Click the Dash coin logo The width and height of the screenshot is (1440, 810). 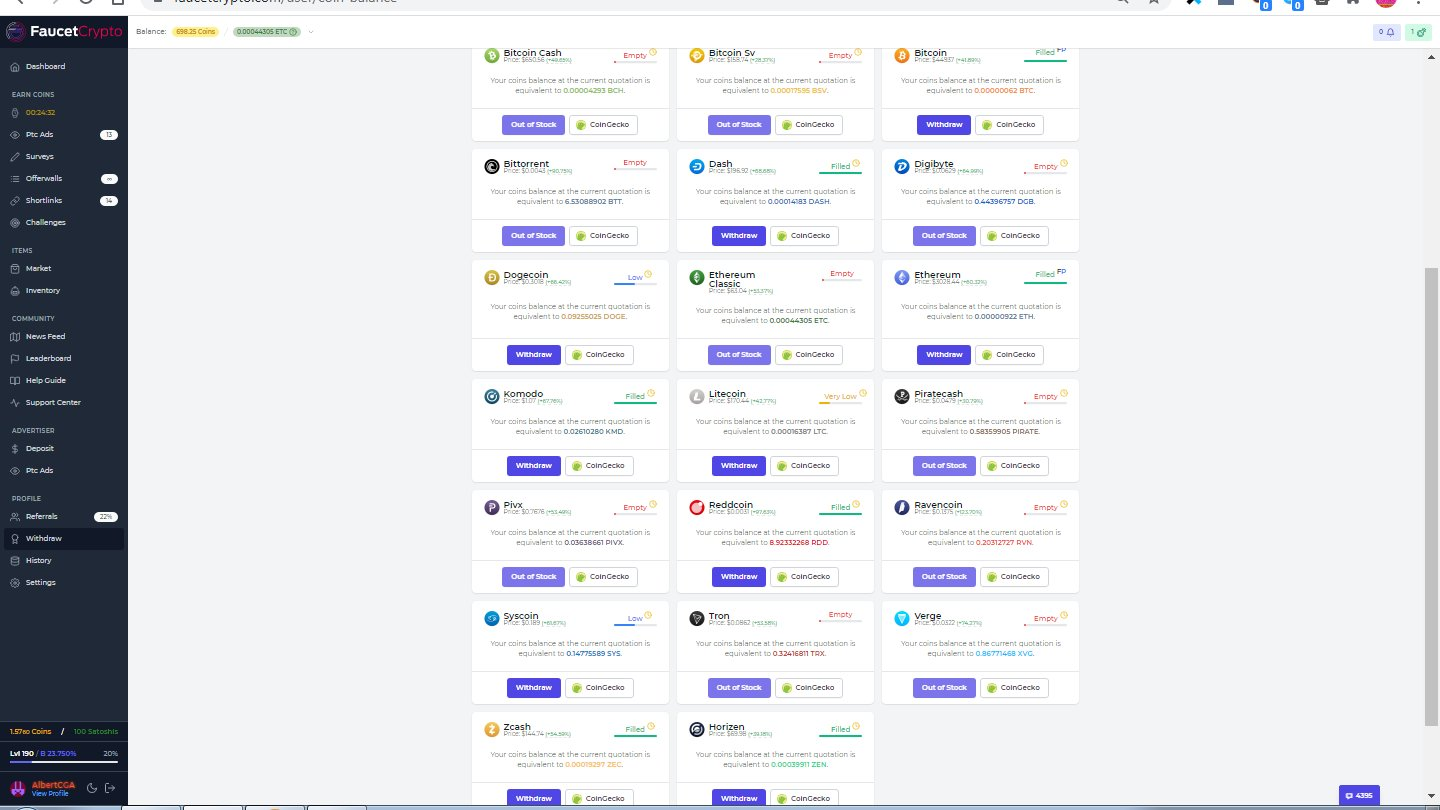click(697, 167)
